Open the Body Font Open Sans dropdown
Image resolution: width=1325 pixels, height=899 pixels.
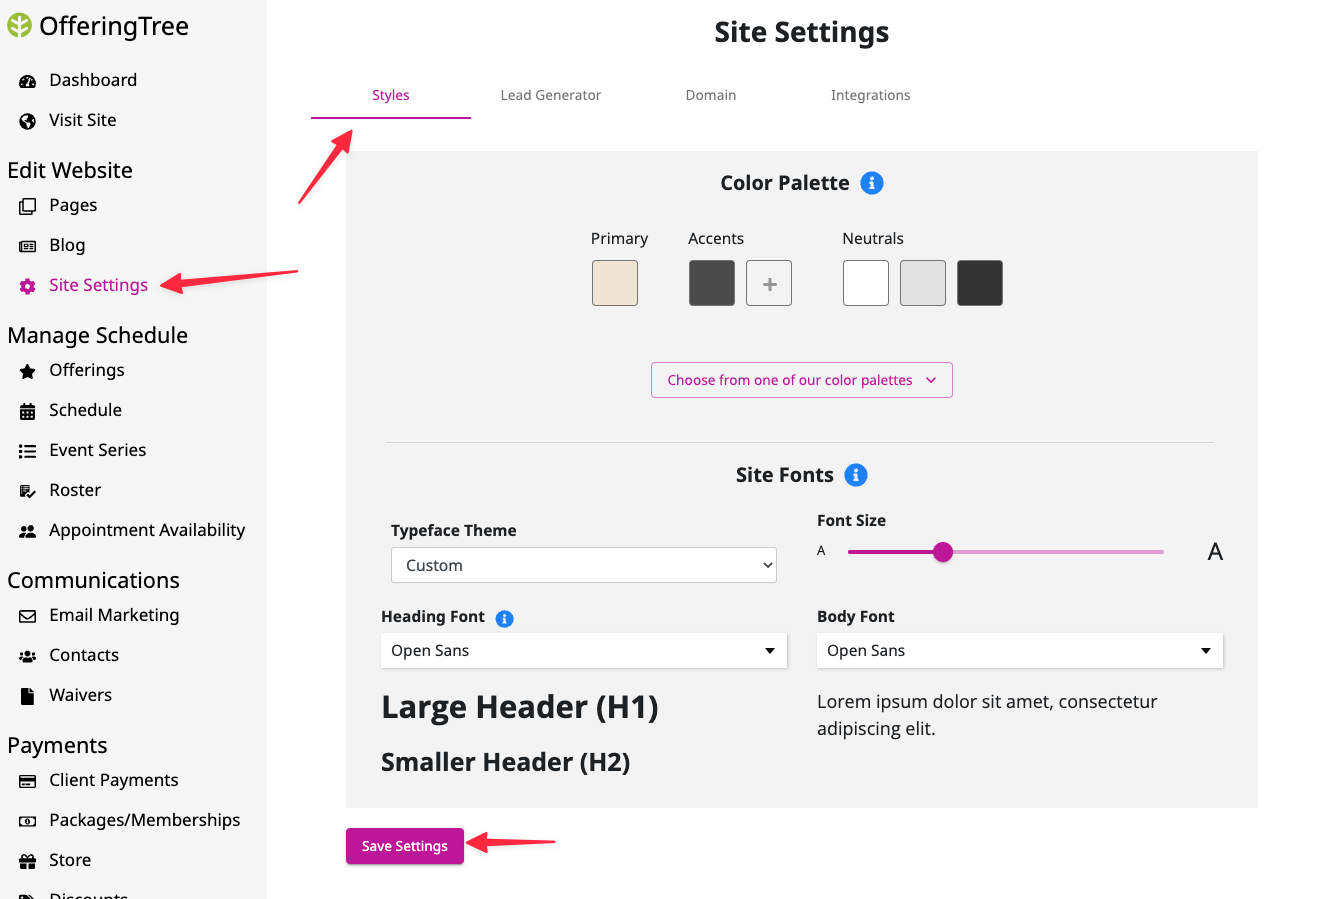click(1020, 650)
